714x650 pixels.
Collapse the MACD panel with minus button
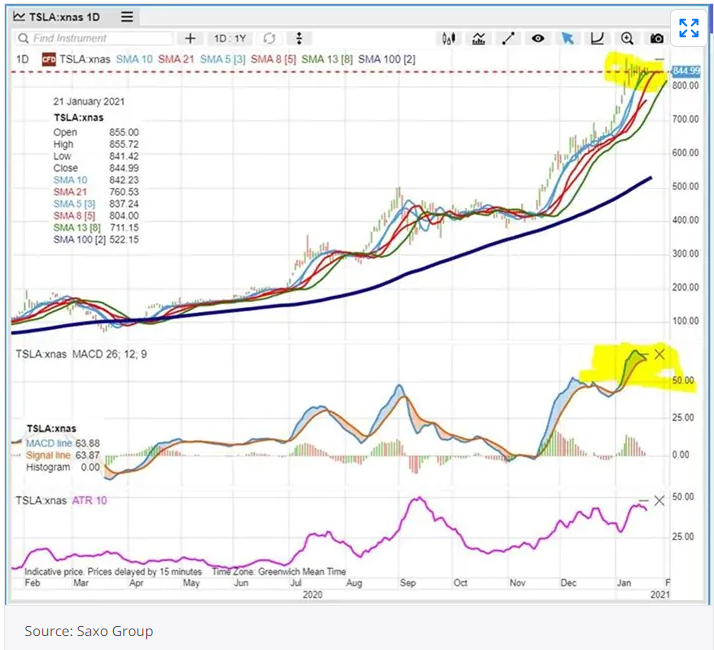(643, 354)
